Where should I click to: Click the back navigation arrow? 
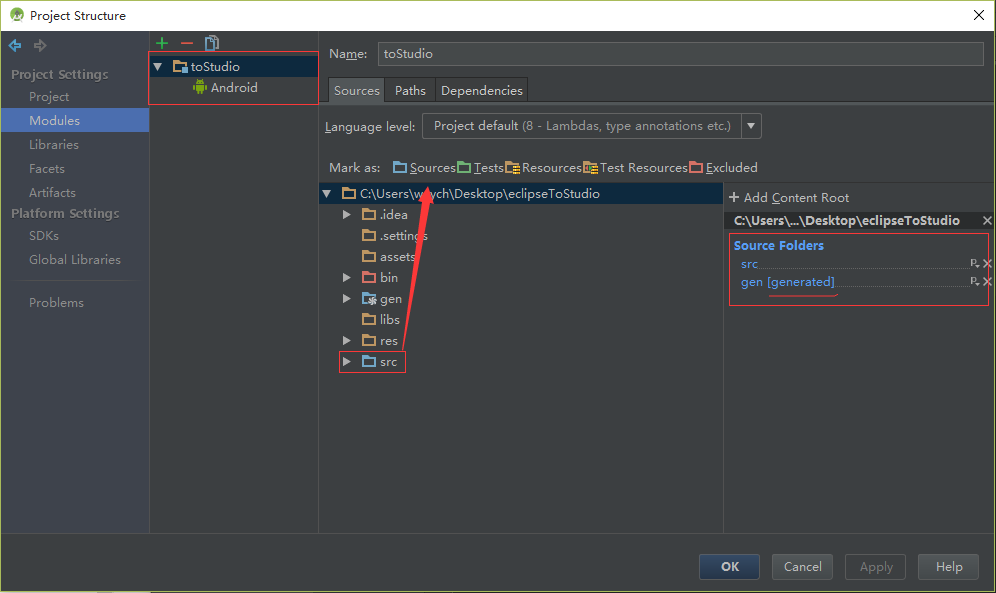(15, 46)
